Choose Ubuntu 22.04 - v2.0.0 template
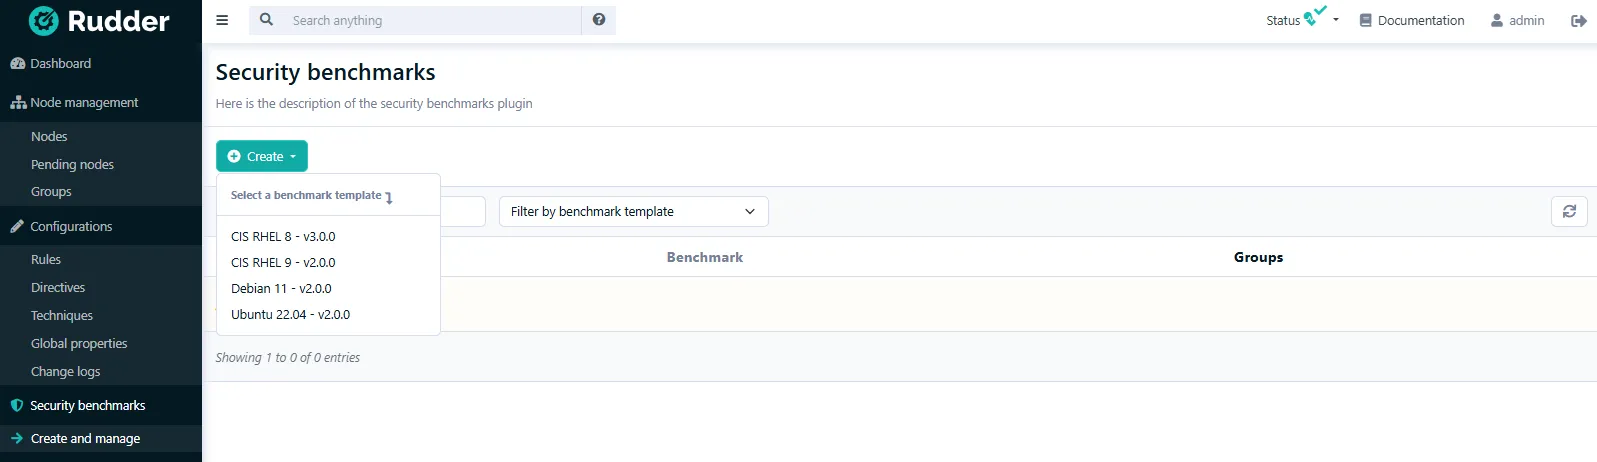1597x462 pixels. pos(290,315)
